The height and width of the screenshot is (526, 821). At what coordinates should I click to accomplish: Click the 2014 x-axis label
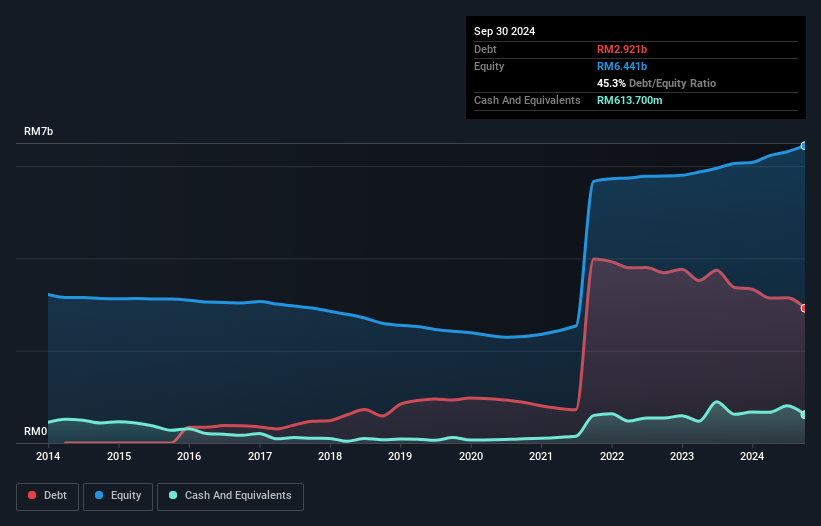click(48, 456)
